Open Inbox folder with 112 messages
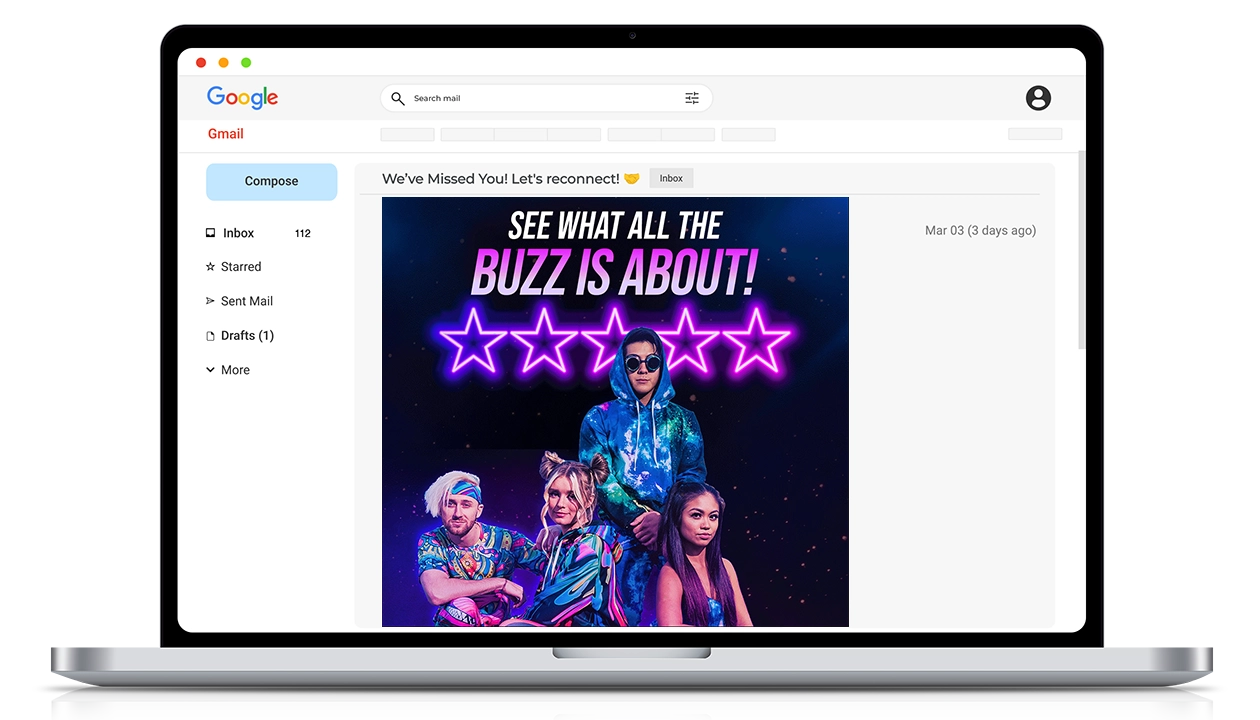Screen dimensions: 1260x720 (239, 233)
